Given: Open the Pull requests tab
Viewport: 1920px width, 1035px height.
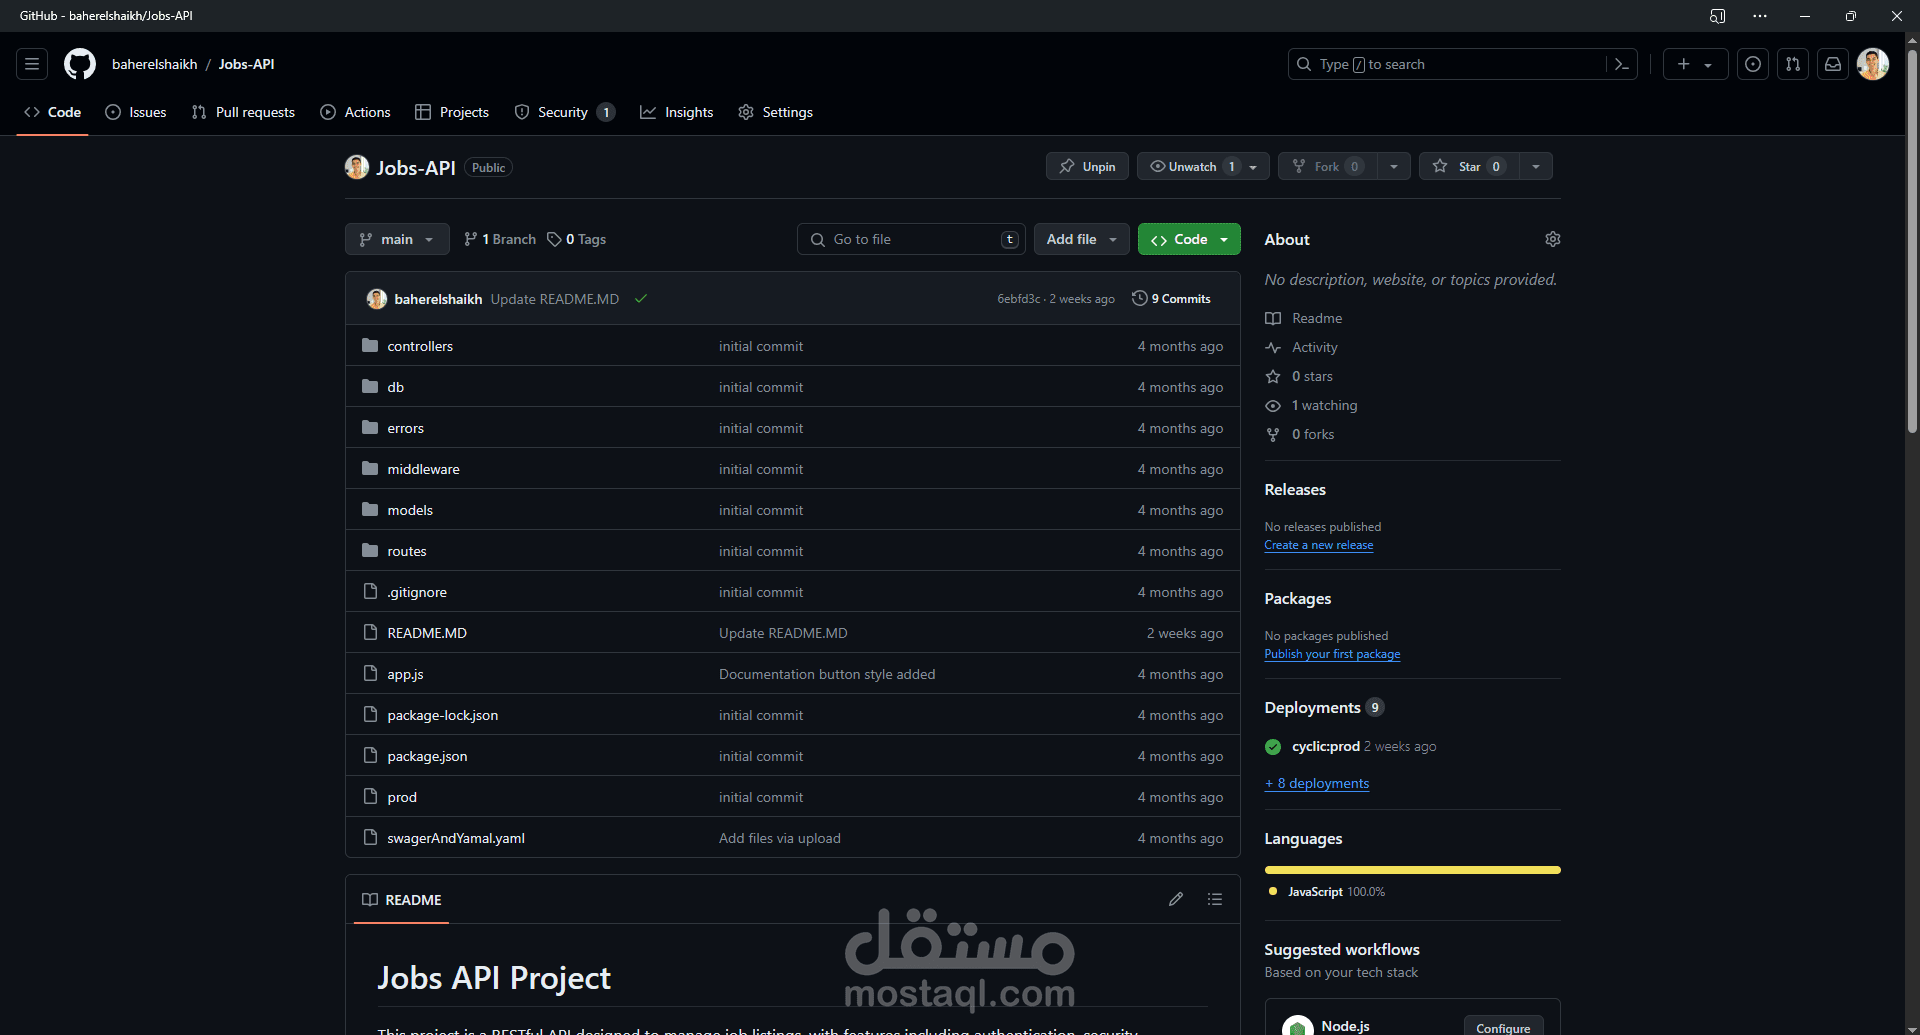Looking at the screenshot, I should [x=243, y=112].
